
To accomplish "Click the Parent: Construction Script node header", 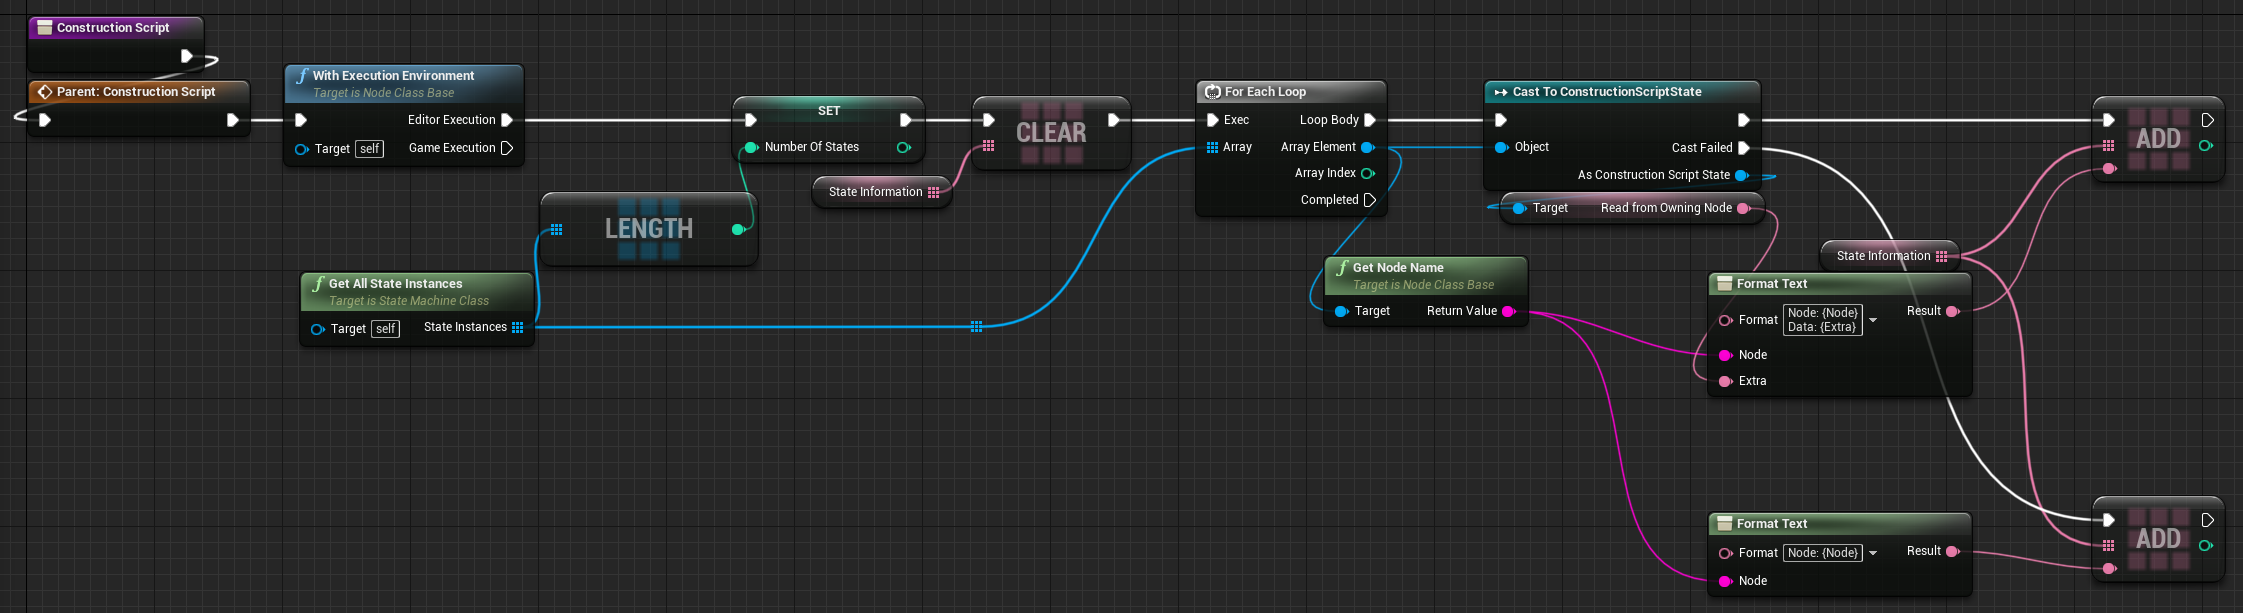I will [x=136, y=92].
